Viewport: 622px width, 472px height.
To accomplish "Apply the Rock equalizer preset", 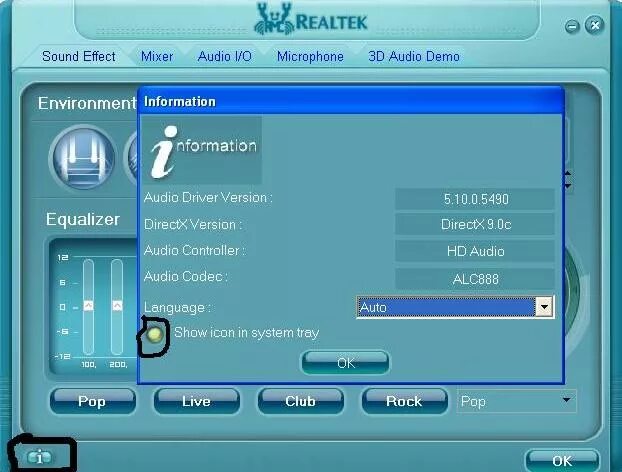I will coord(404,401).
